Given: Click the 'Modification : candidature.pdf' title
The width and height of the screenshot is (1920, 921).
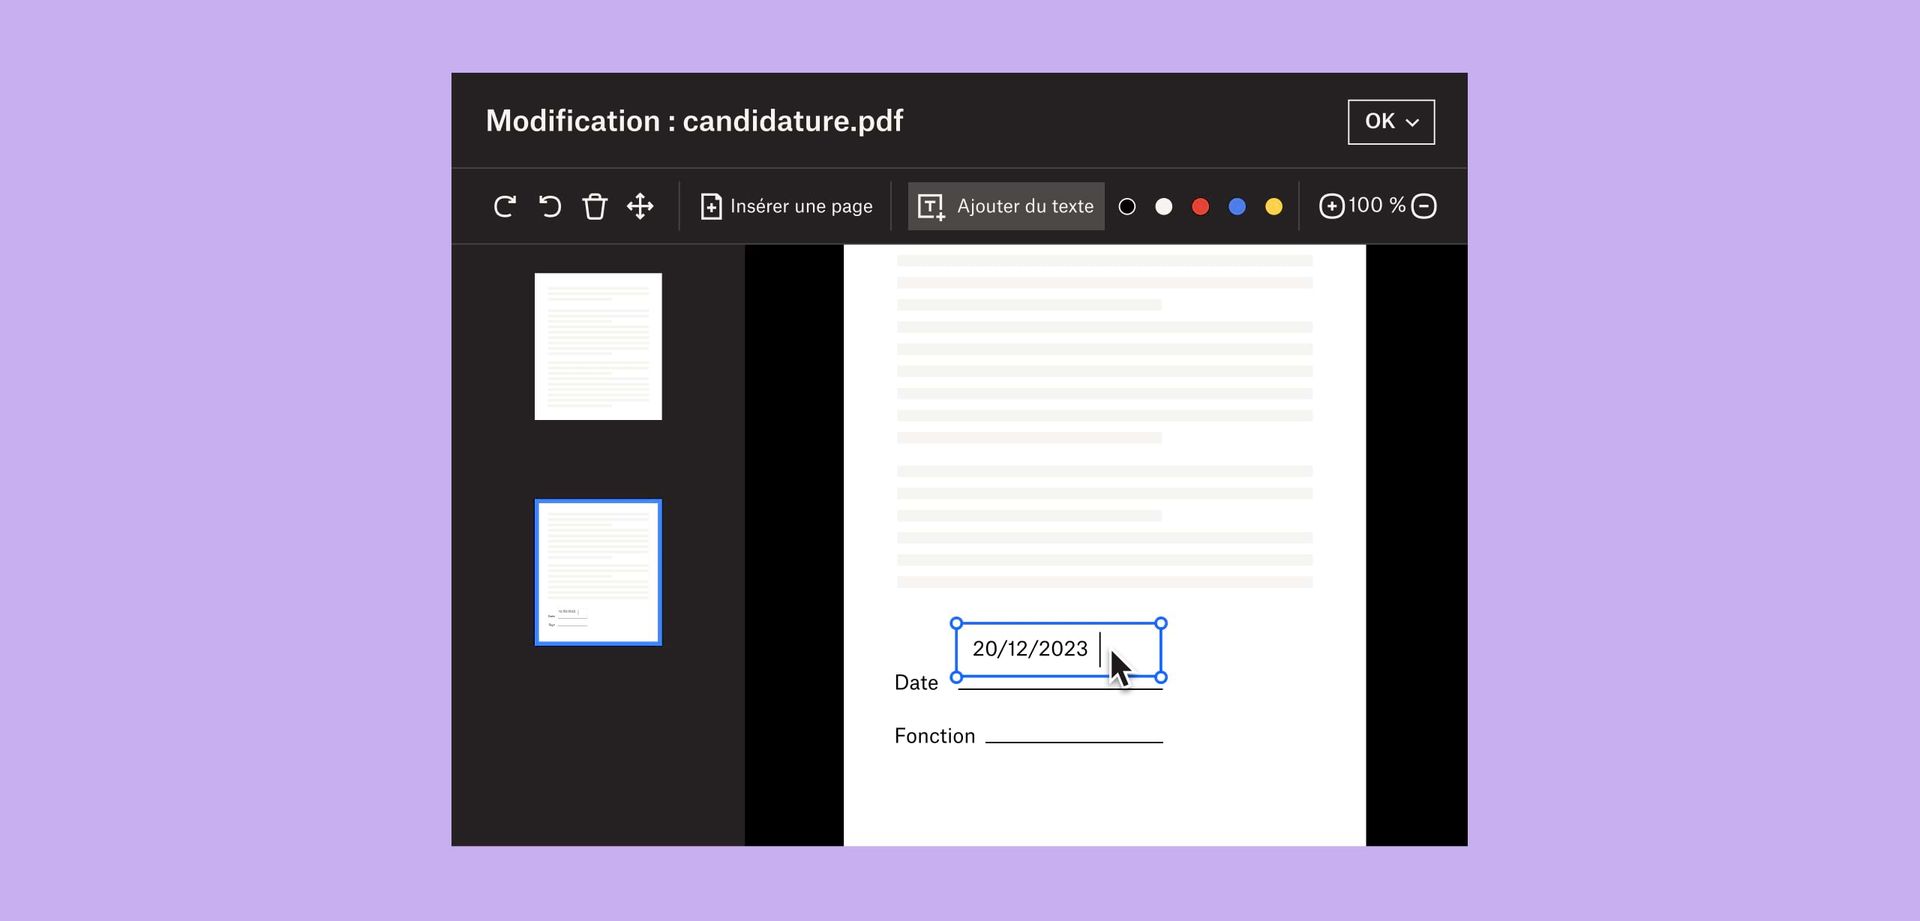Looking at the screenshot, I should pos(694,120).
